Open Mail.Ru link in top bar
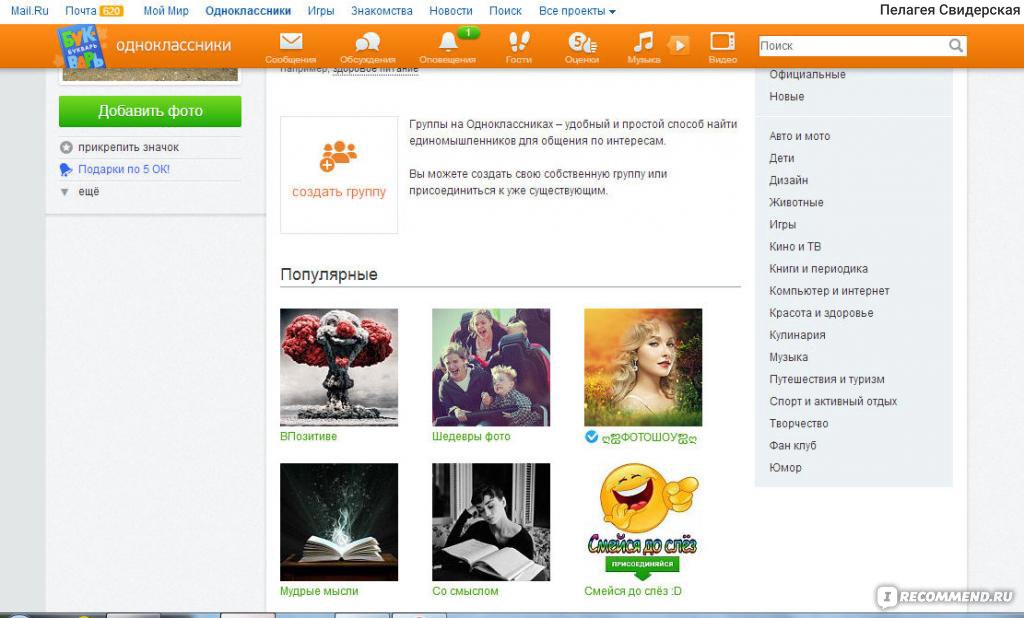 (30, 11)
